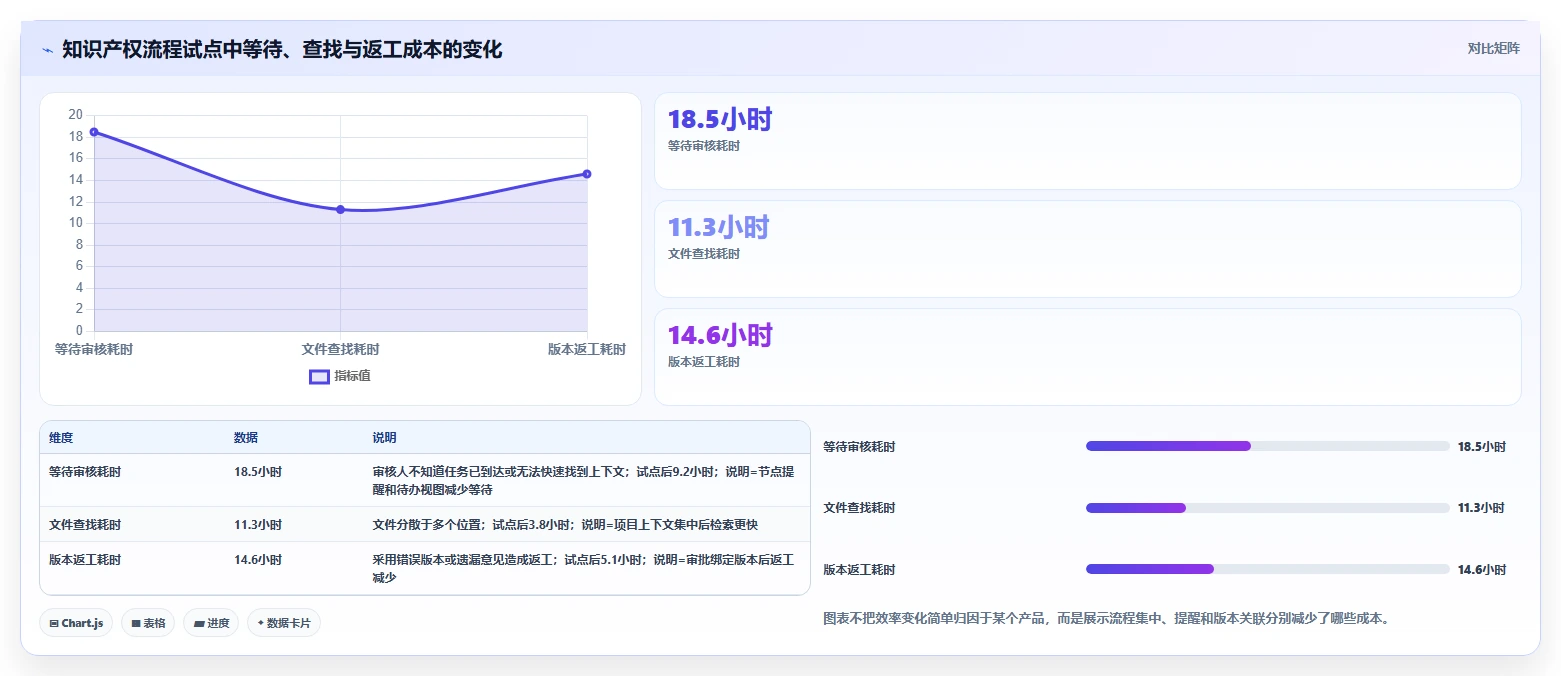Click the 文件查找耗时 label in the 11.3小时 card
Image resolution: width=1561 pixels, height=676 pixels.
click(x=704, y=254)
